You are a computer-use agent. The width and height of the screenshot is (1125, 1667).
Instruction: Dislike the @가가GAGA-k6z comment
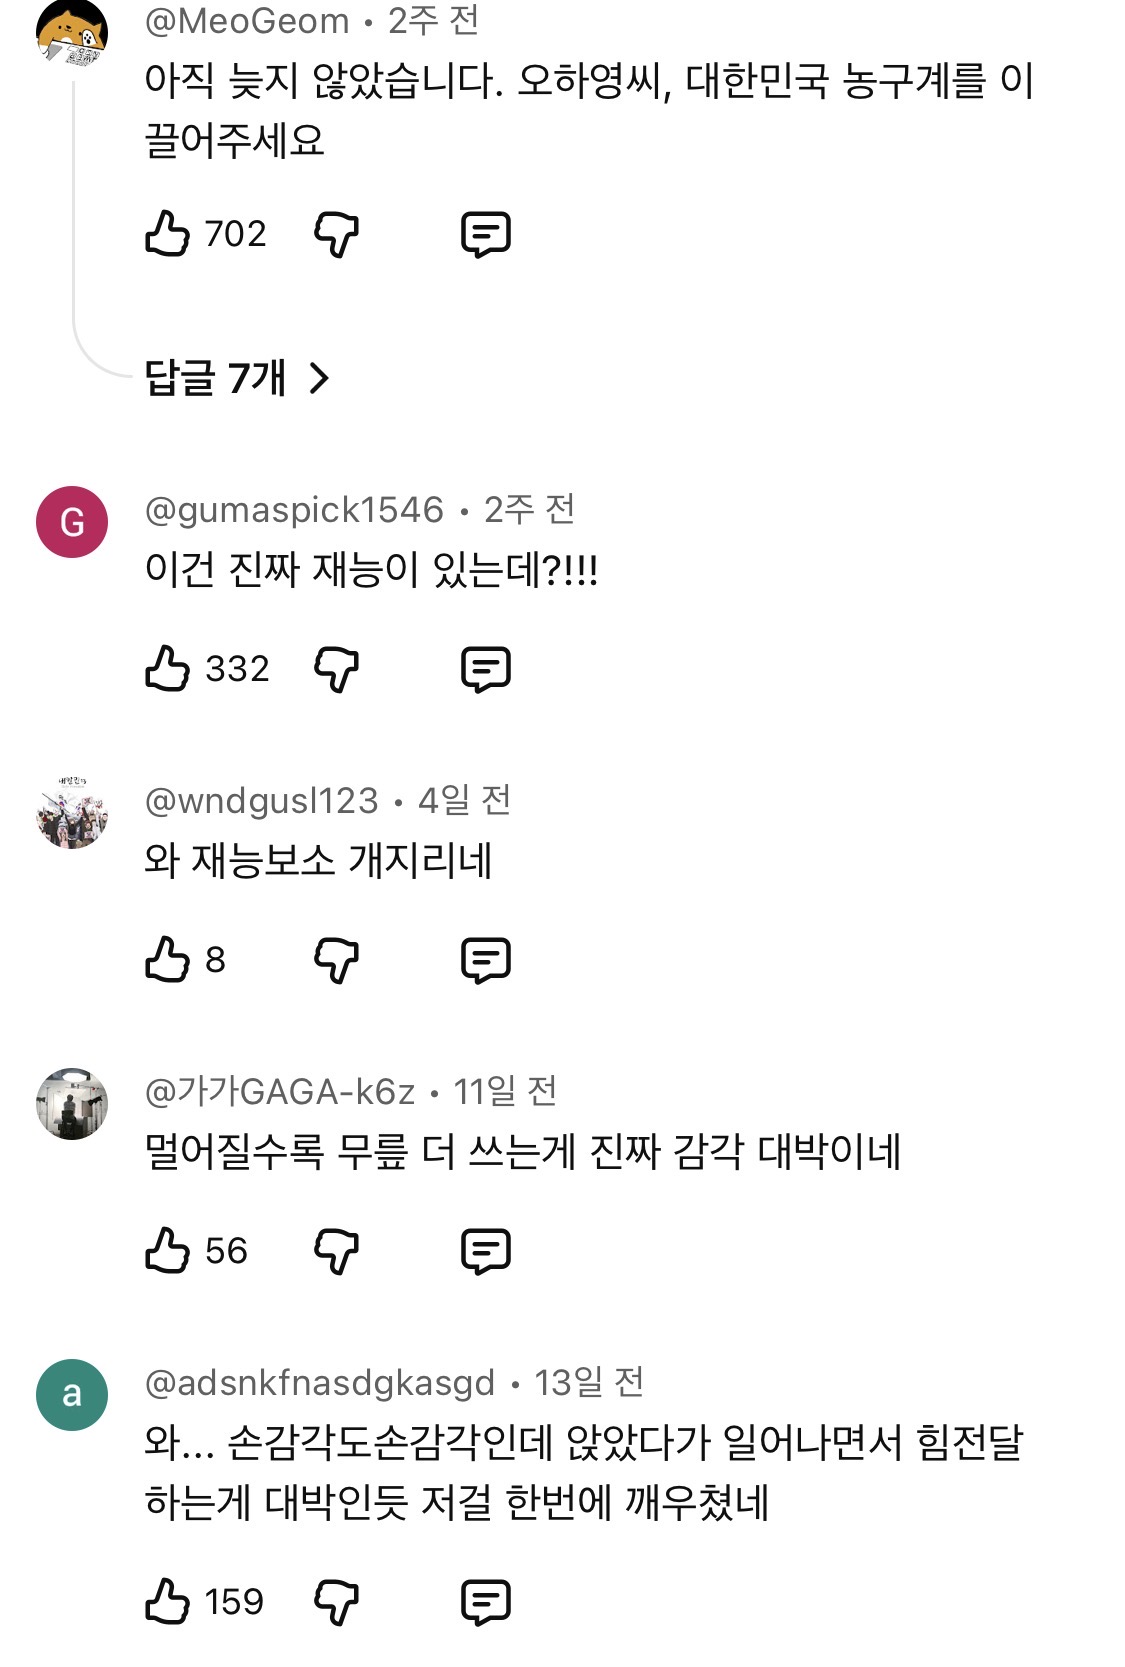336,1250
